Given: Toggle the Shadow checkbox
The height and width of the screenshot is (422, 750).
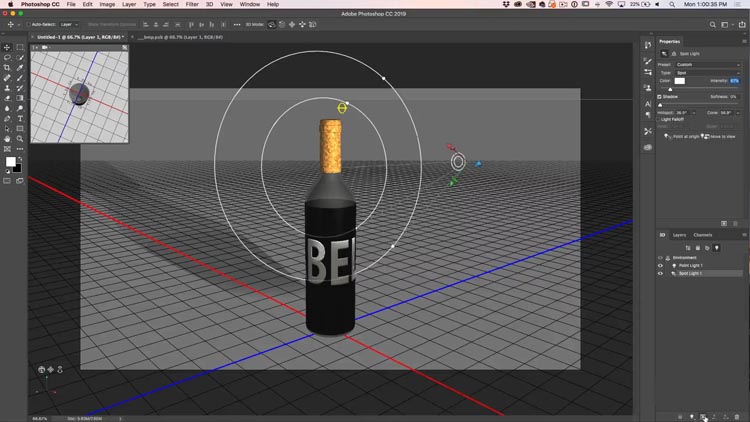Looking at the screenshot, I should (x=660, y=97).
